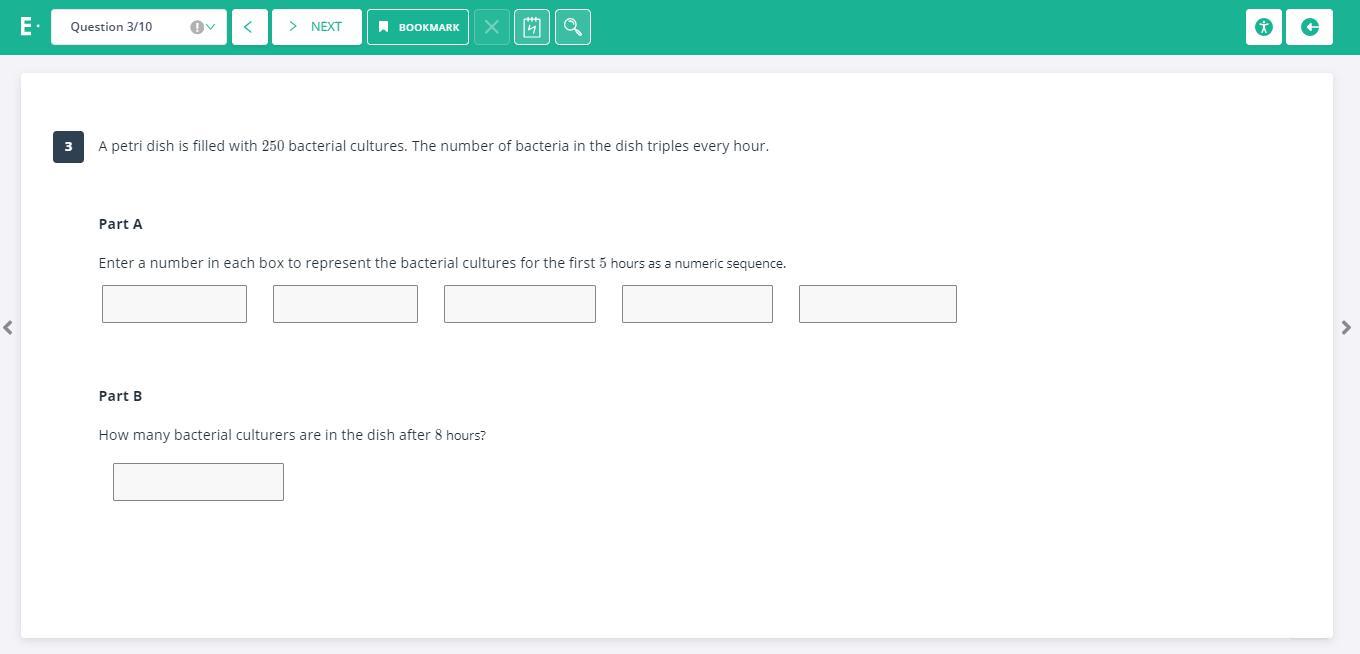Click the Part A heading text
The width and height of the screenshot is (1360, 654).
tap(120, 224)
